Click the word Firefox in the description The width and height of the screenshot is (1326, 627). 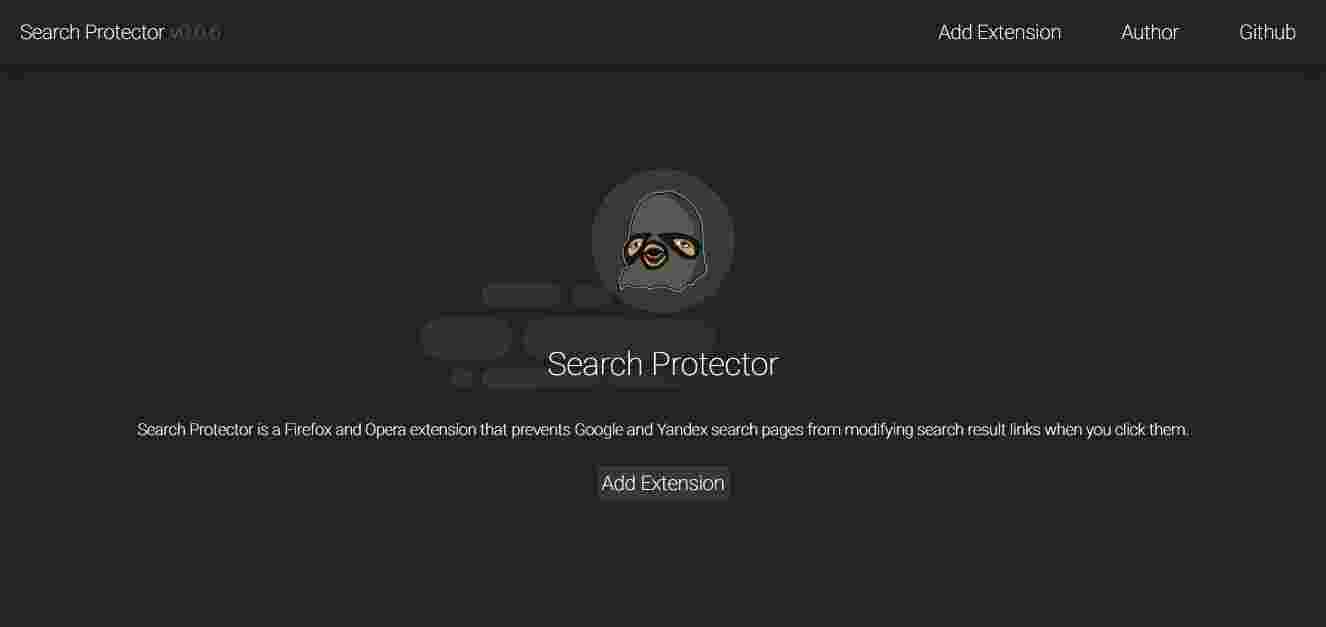point(307,430)
